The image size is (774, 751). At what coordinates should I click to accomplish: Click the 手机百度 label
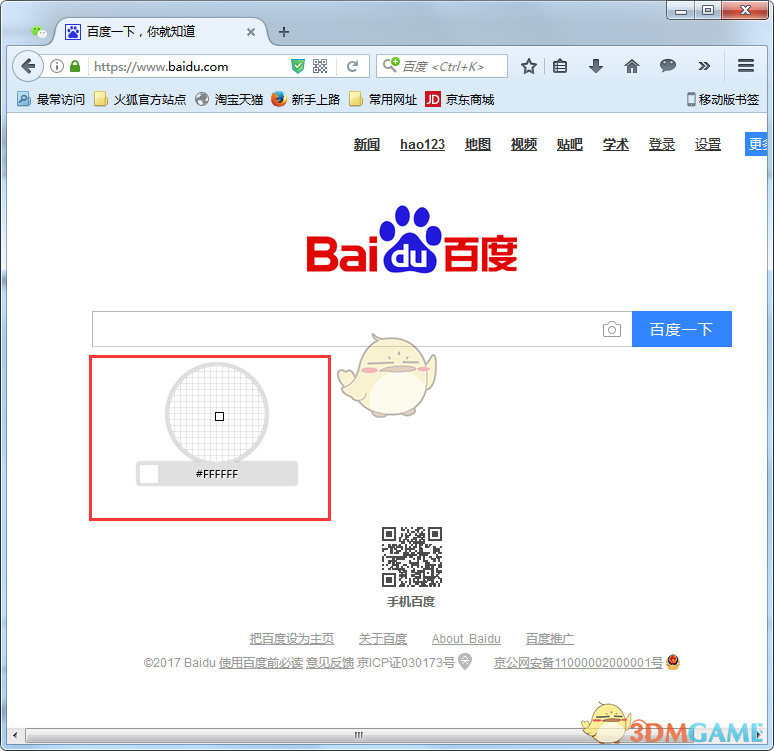pyautogui.click(x=411, y=602)
